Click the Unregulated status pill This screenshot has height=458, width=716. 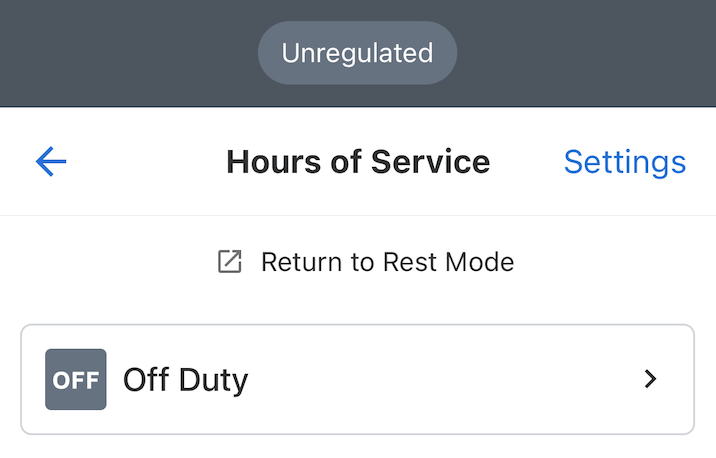(357, 53)
